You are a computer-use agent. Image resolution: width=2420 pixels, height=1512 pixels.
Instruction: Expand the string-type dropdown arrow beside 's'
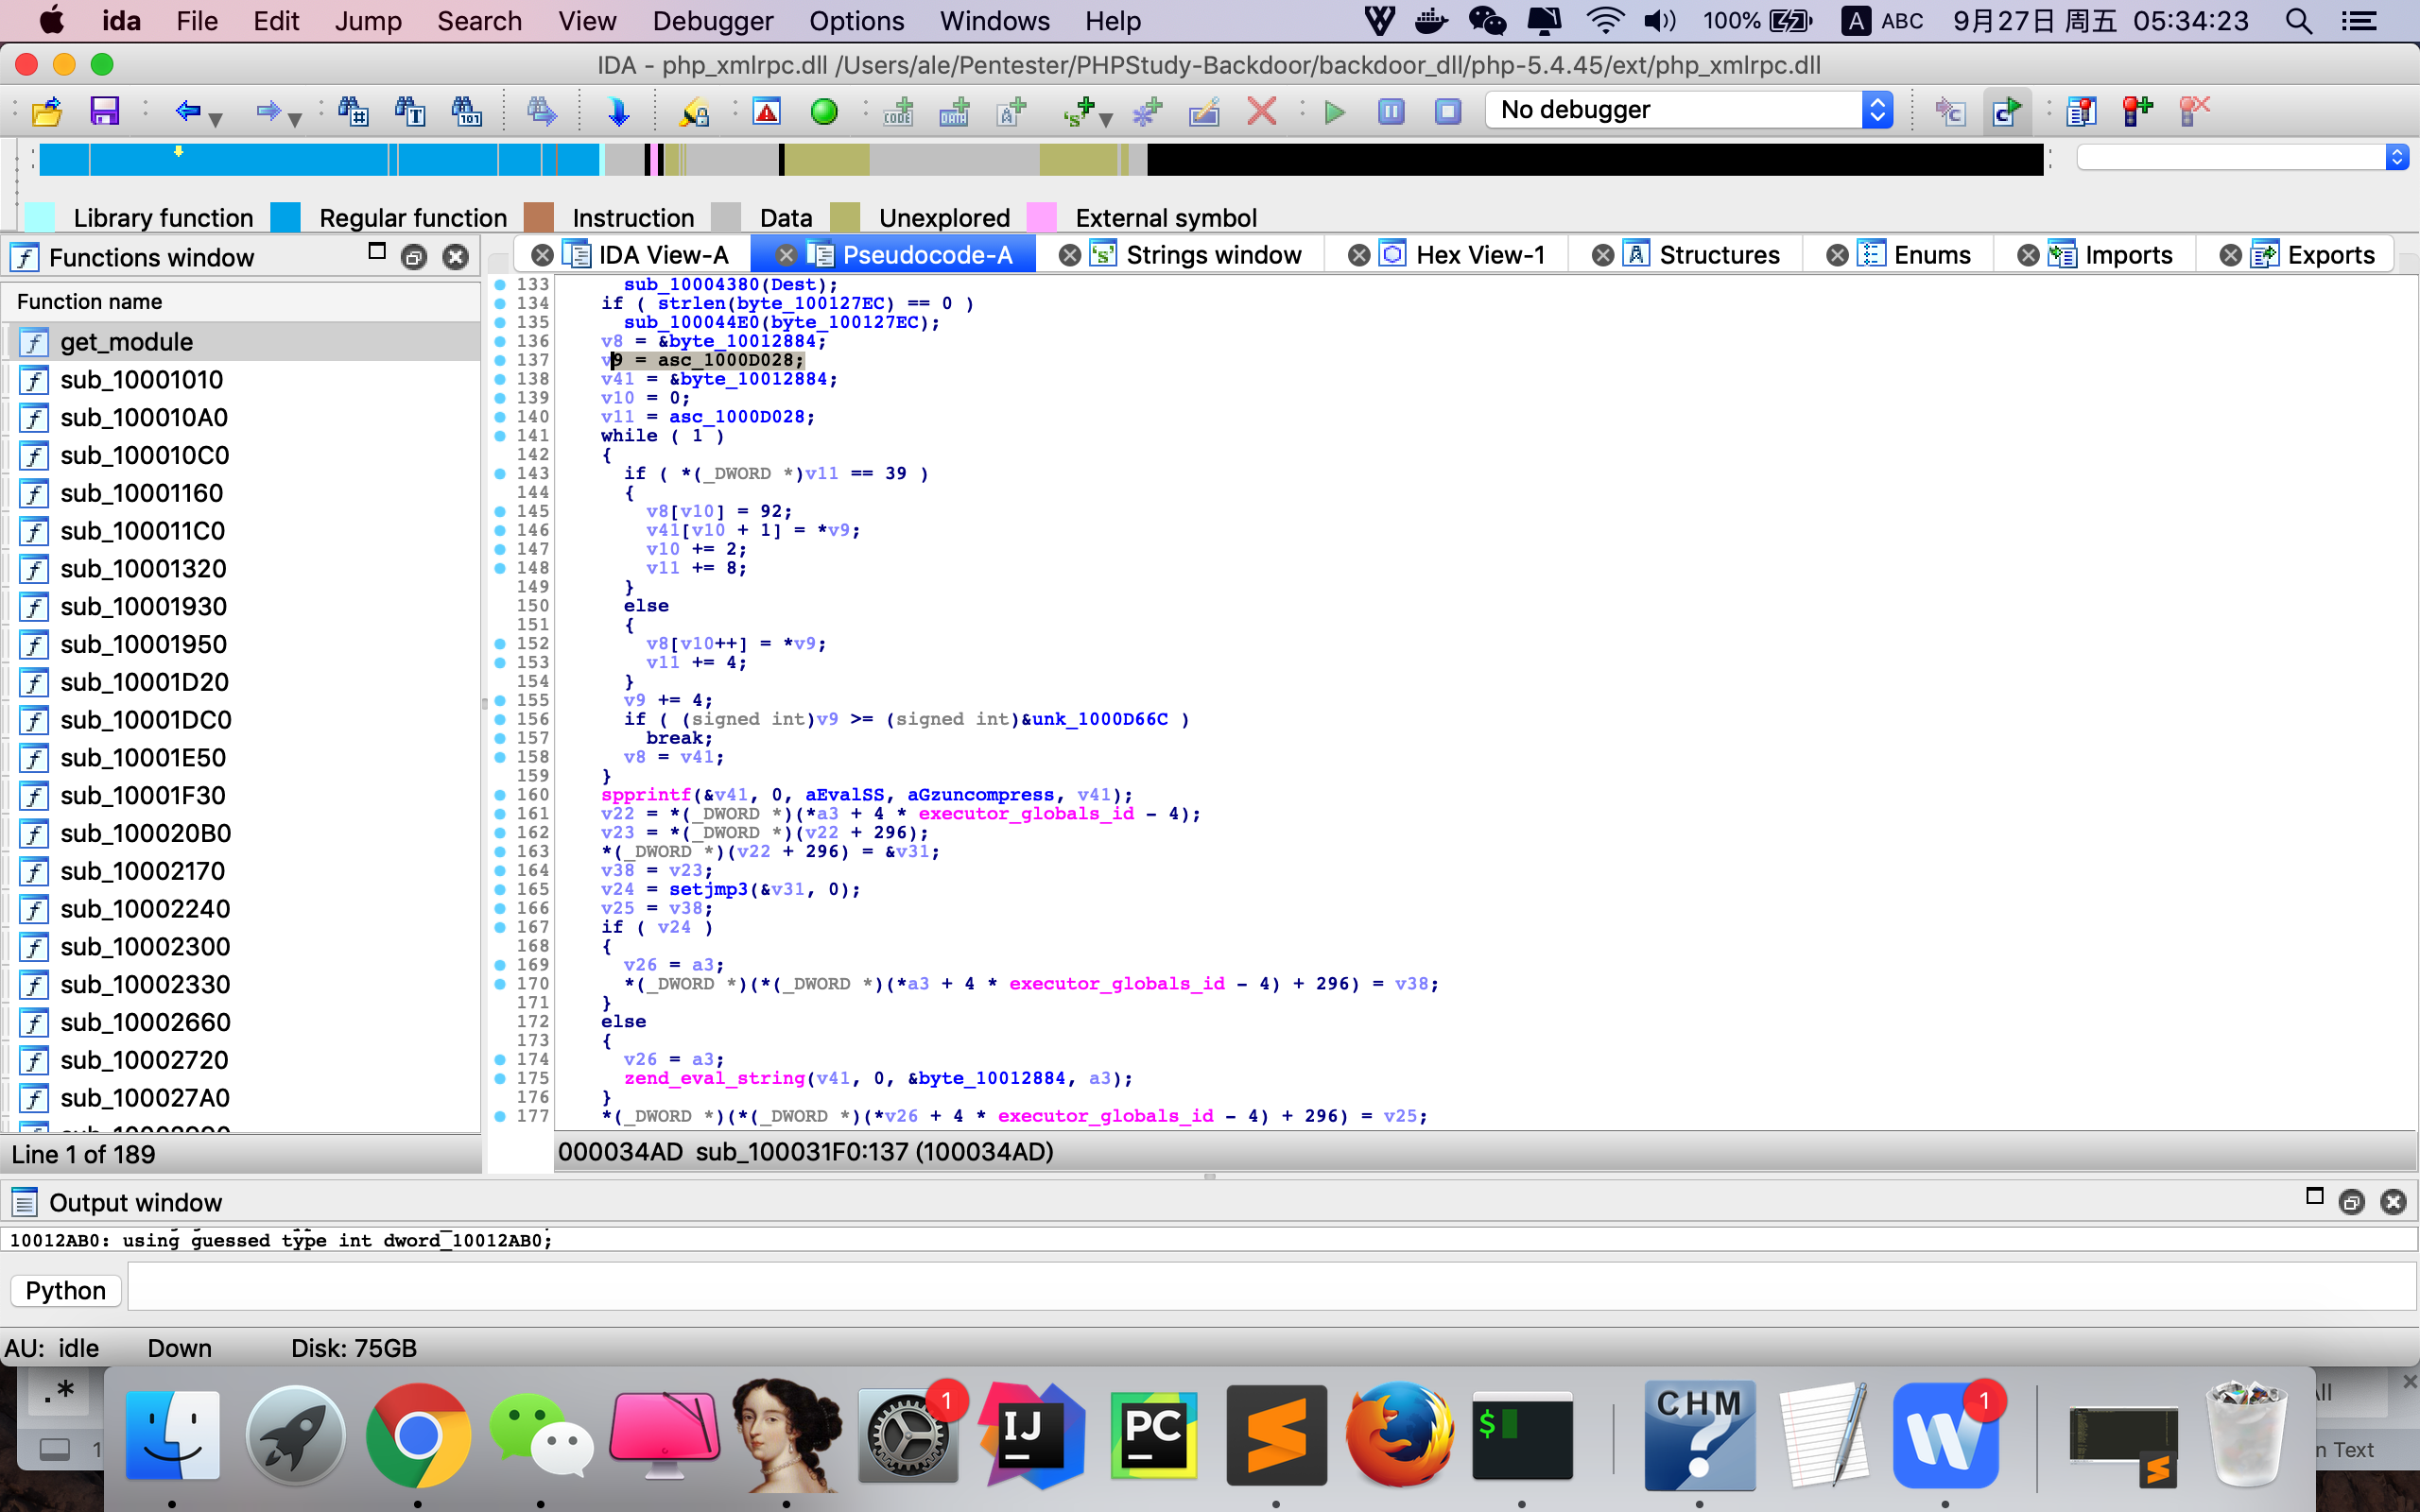(x=1106, y=120)
